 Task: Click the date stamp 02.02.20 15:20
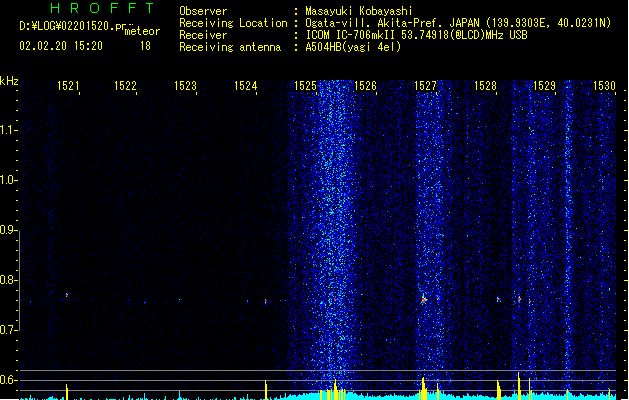61,46
